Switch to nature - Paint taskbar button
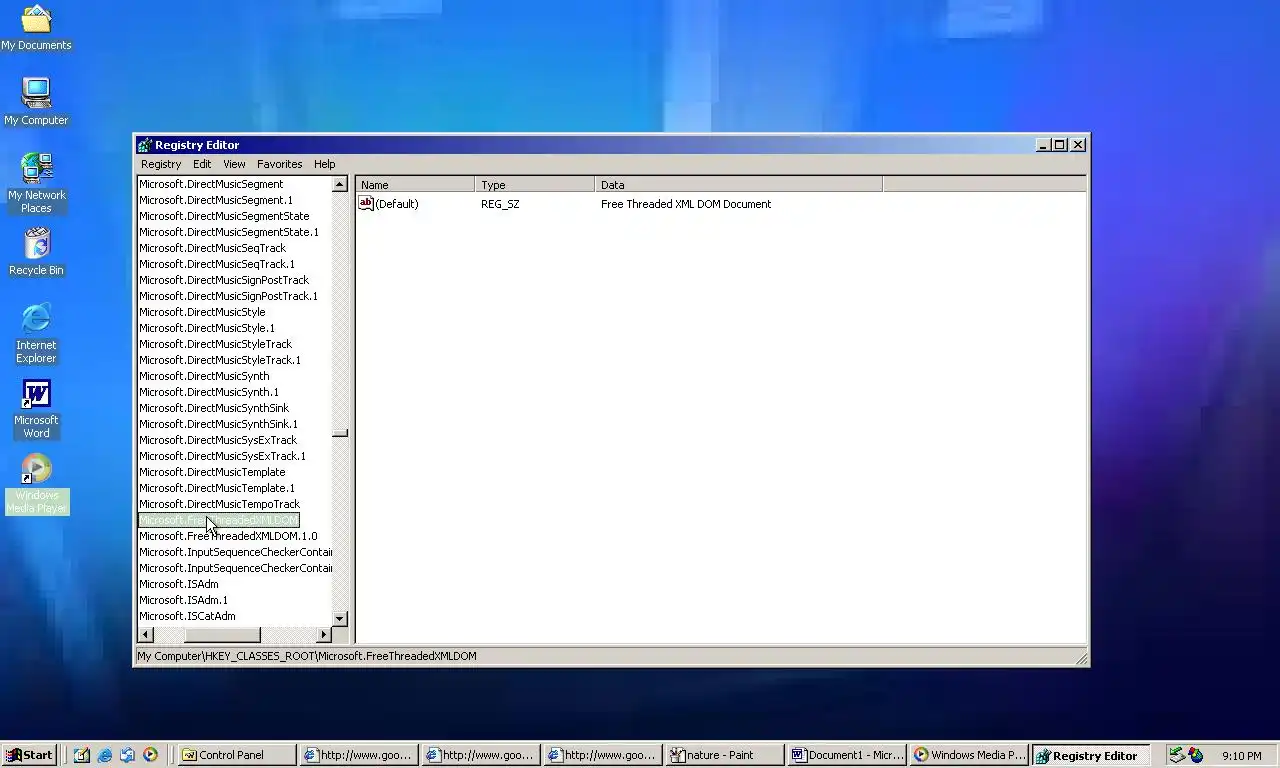Image resolution: width=1280 pixels, height=768 pixels. [x=725, y=755]
